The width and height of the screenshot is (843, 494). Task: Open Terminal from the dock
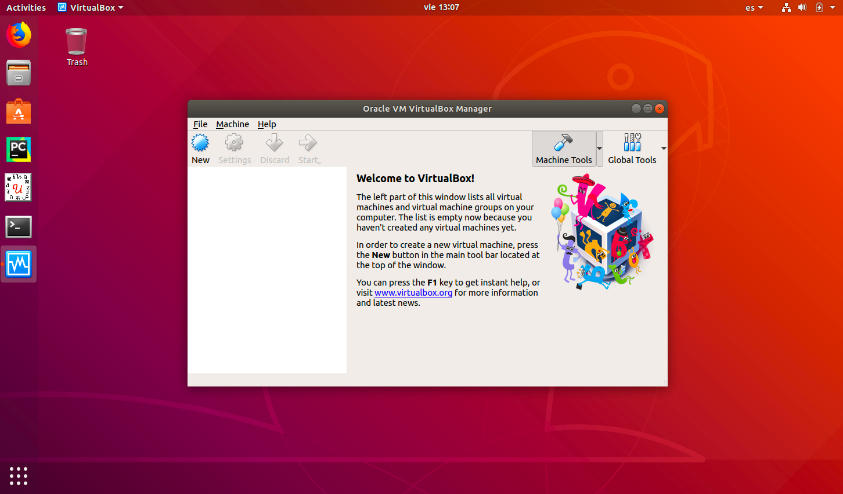click(19, 226)
